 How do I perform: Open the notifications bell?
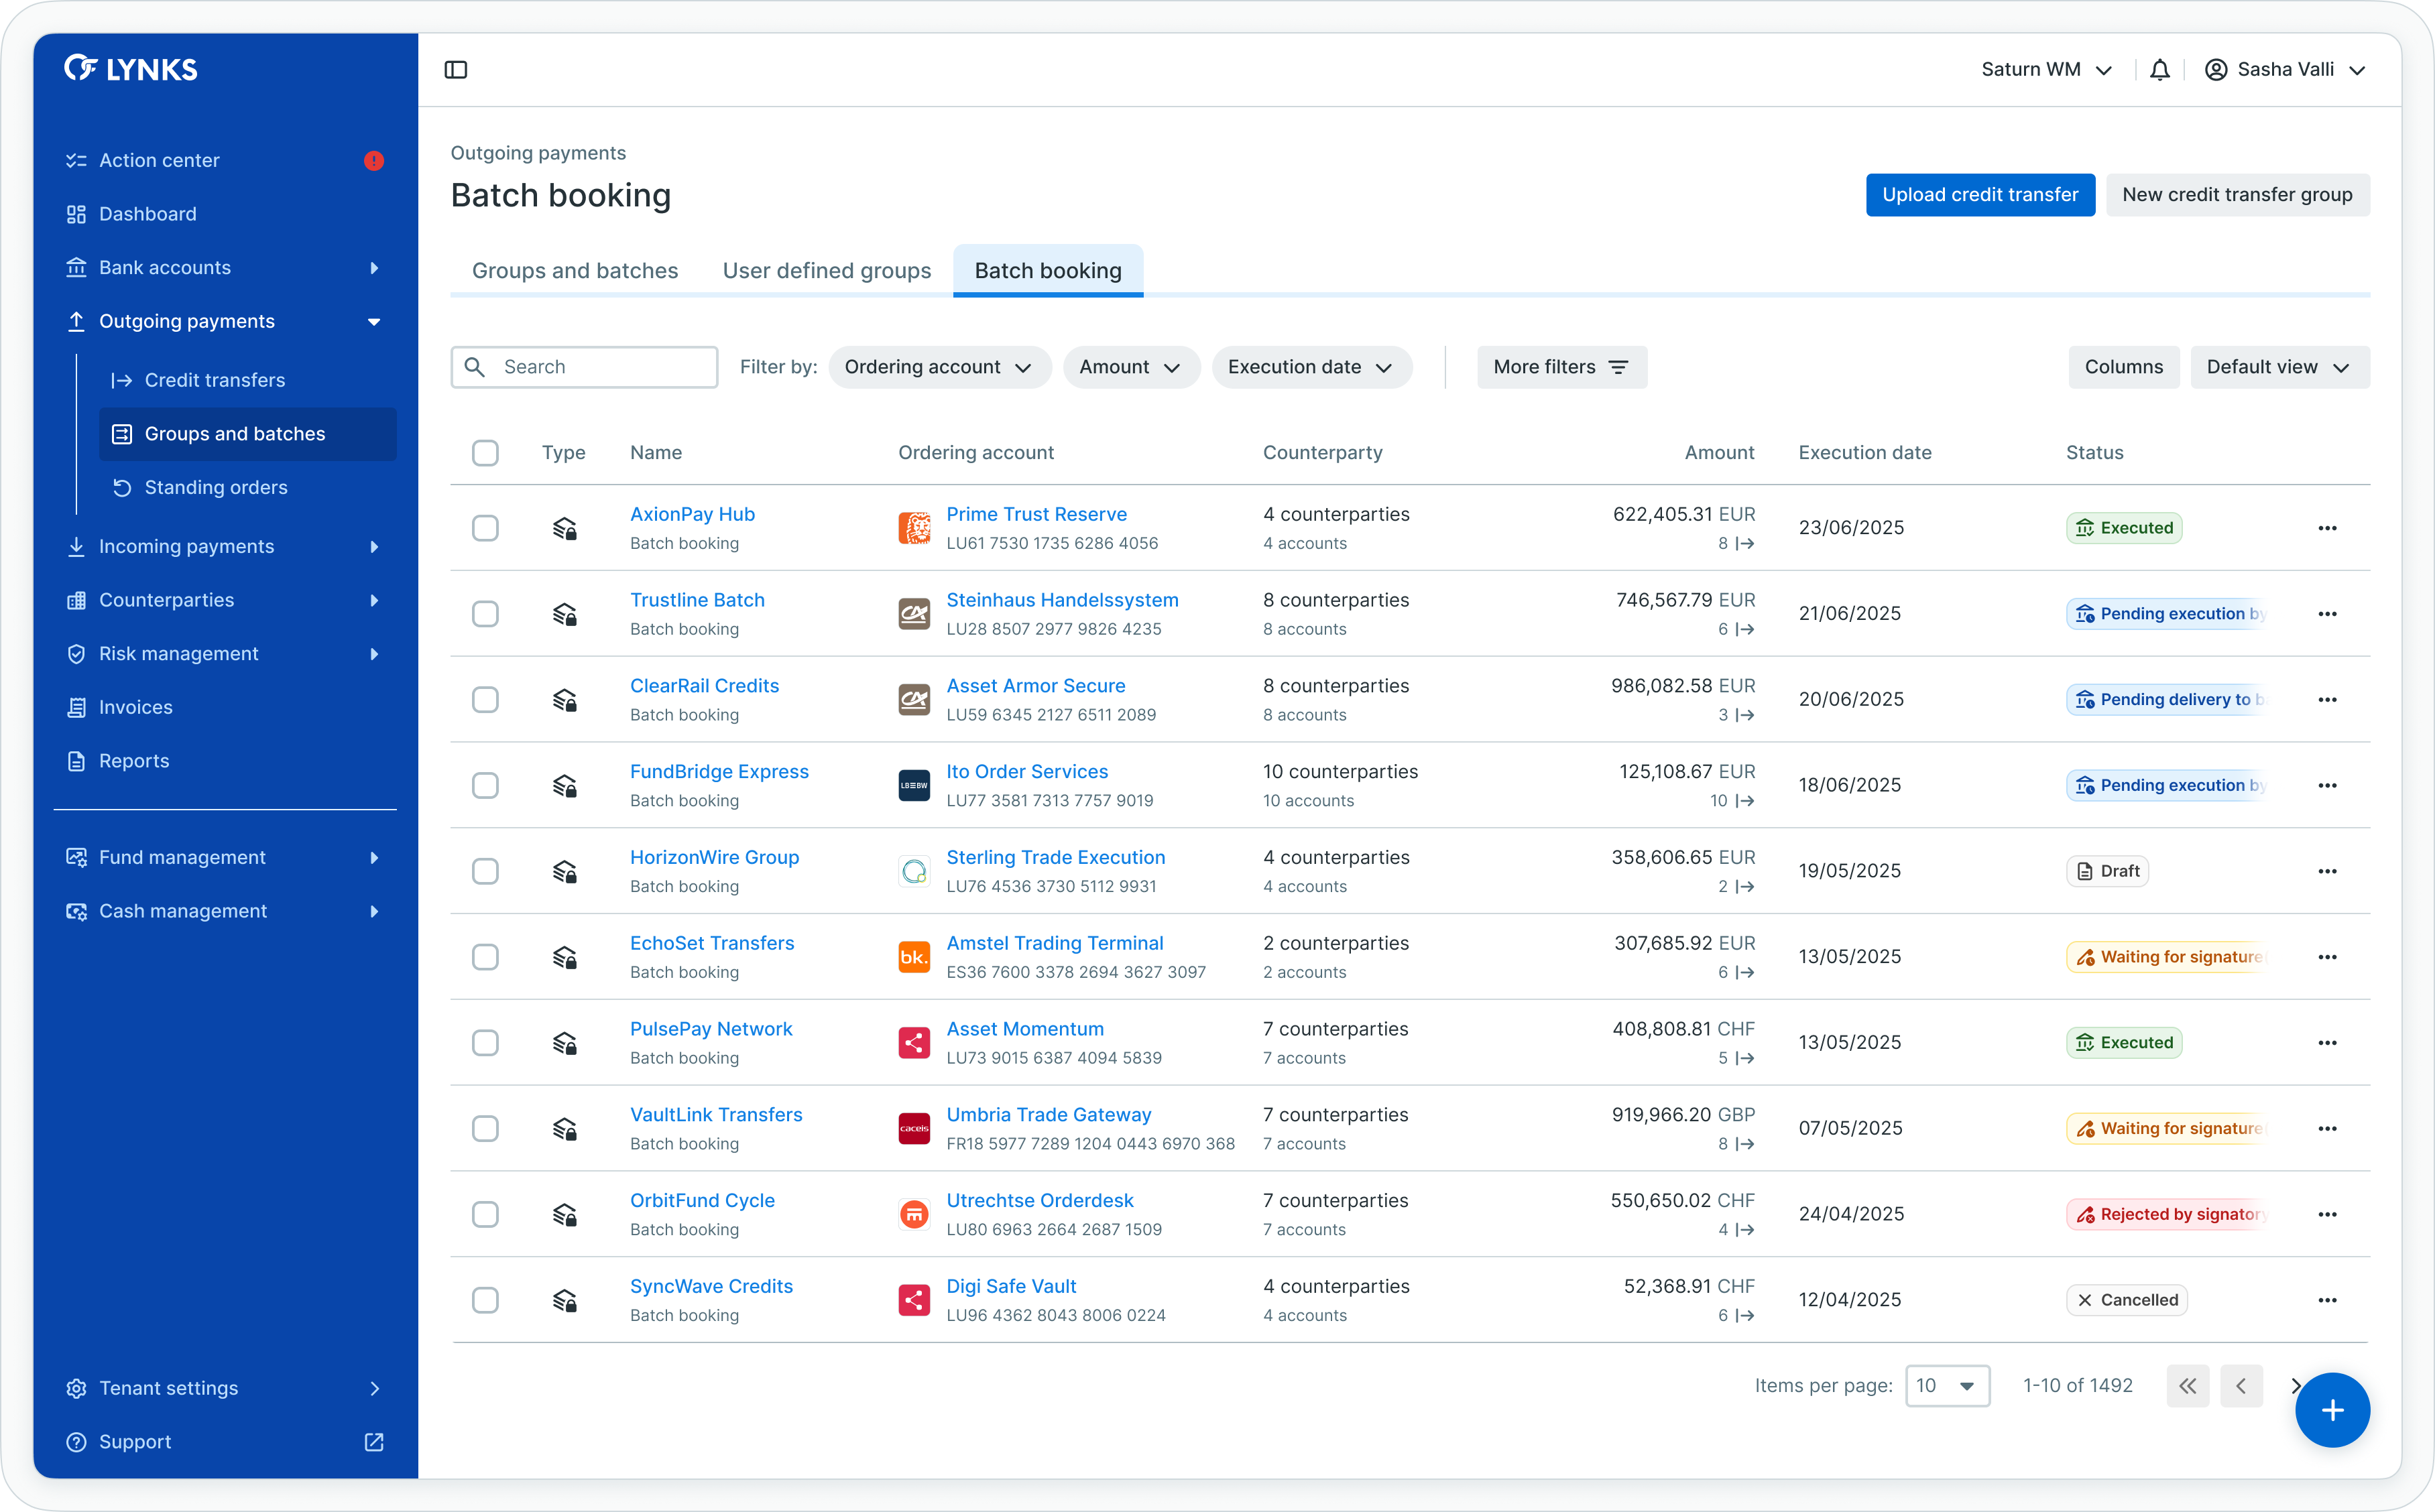(x=2160, y=70)
